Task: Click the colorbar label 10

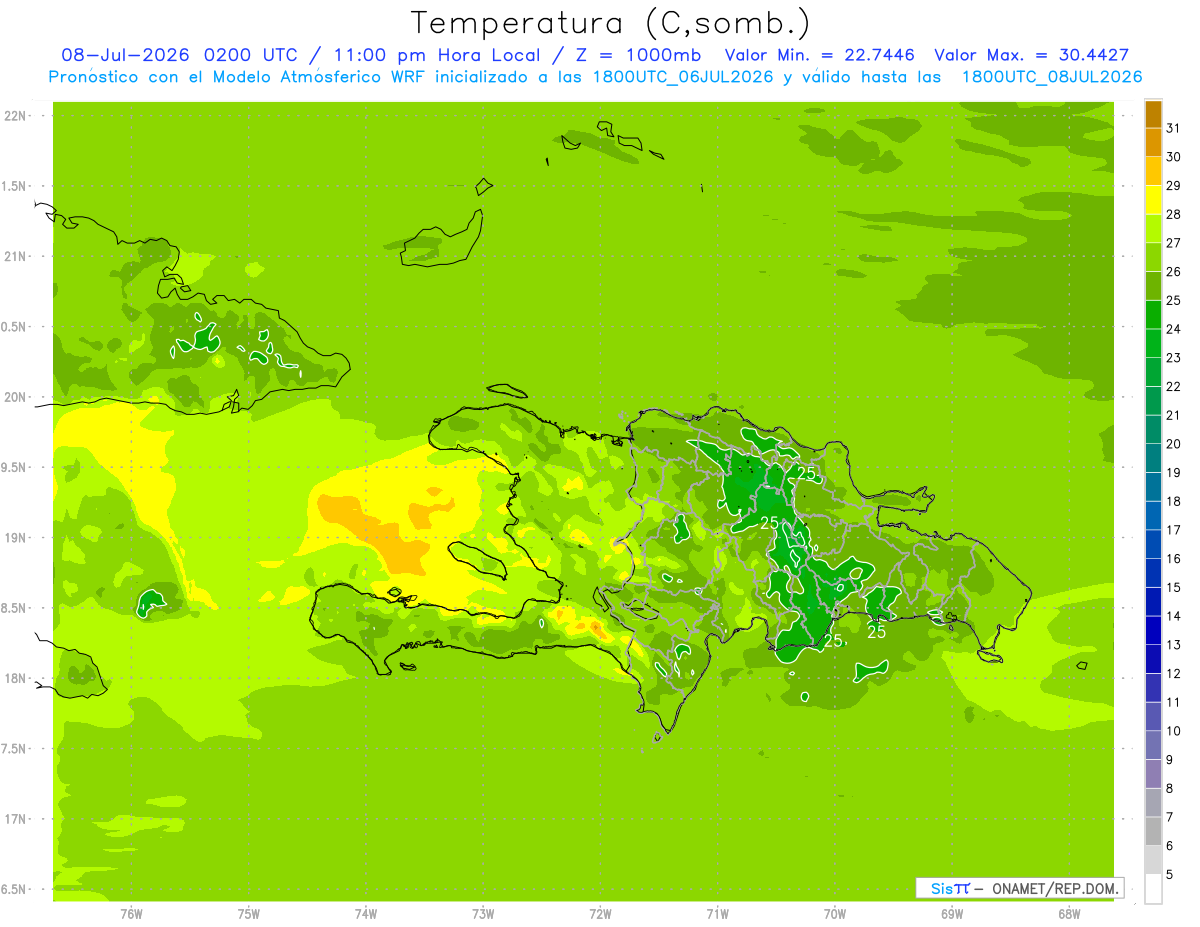Action: (1173, 731)
